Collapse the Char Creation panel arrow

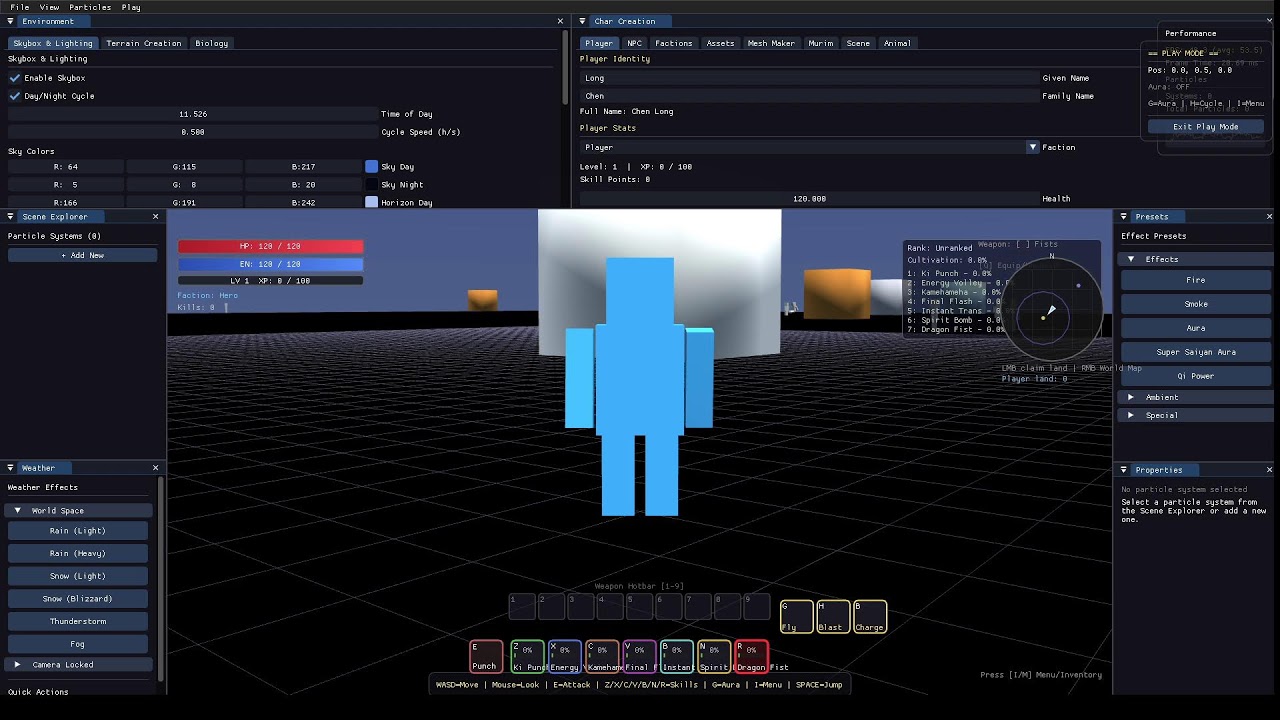(x=583, y=21)
